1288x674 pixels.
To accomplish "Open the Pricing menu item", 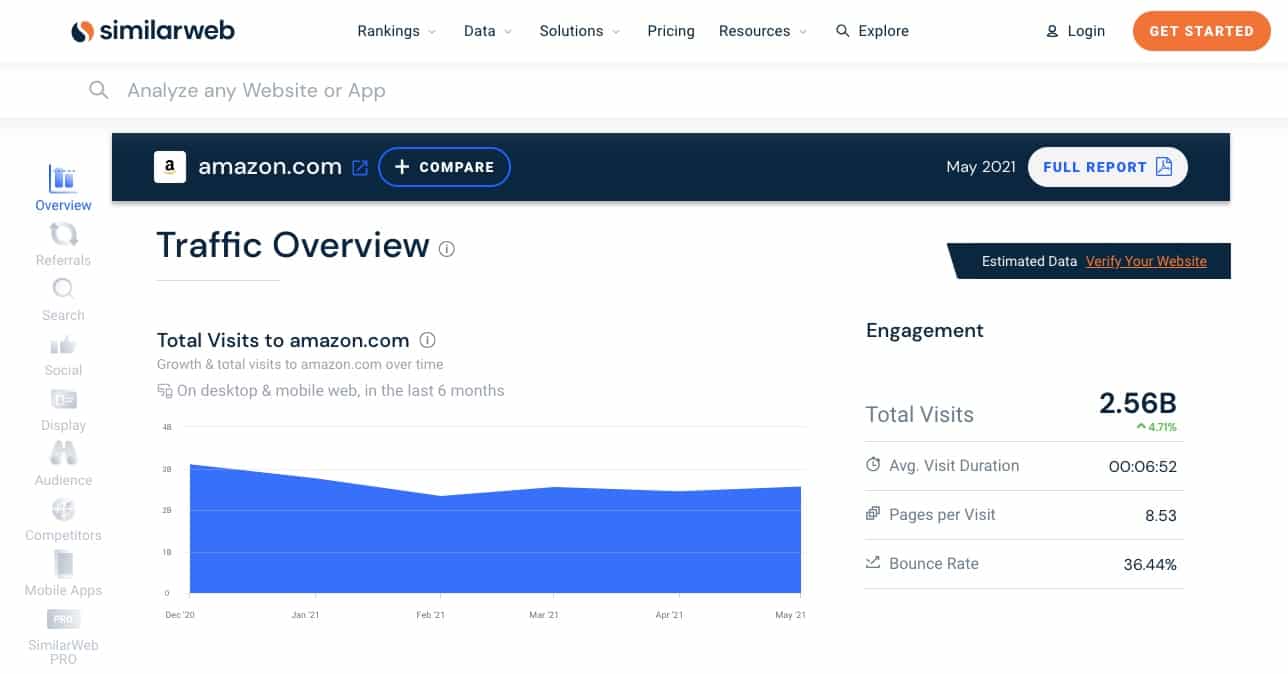I will (671, 31).
